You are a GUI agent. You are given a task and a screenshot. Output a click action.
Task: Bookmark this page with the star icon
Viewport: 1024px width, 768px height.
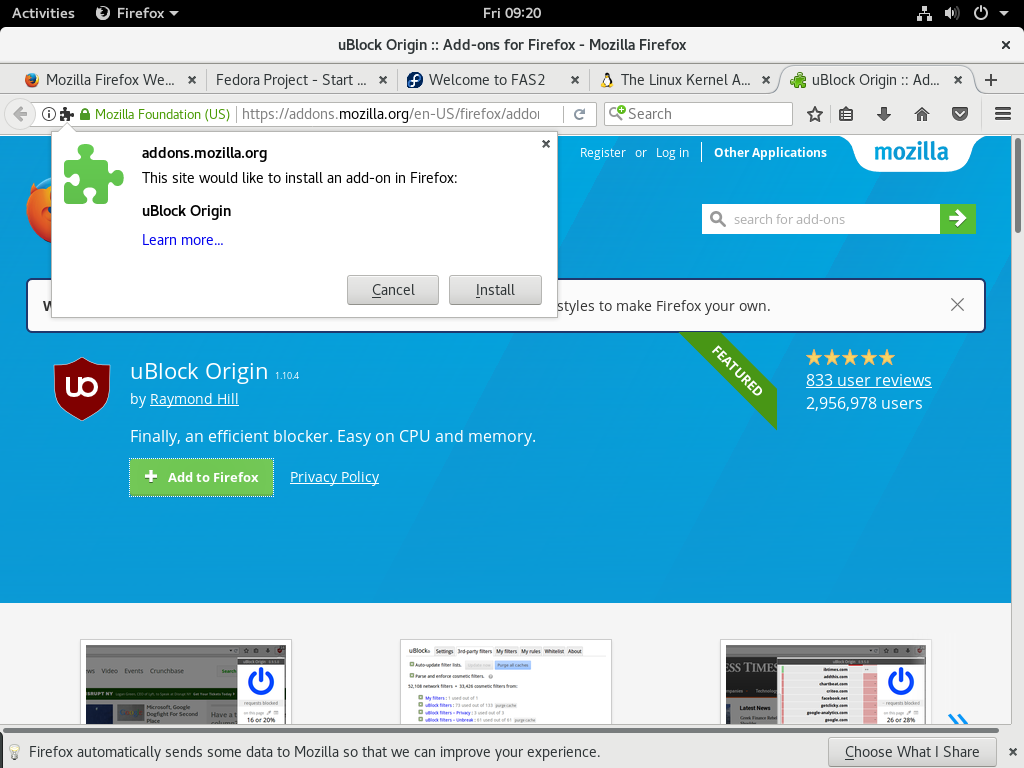click(x=815, y=114)
